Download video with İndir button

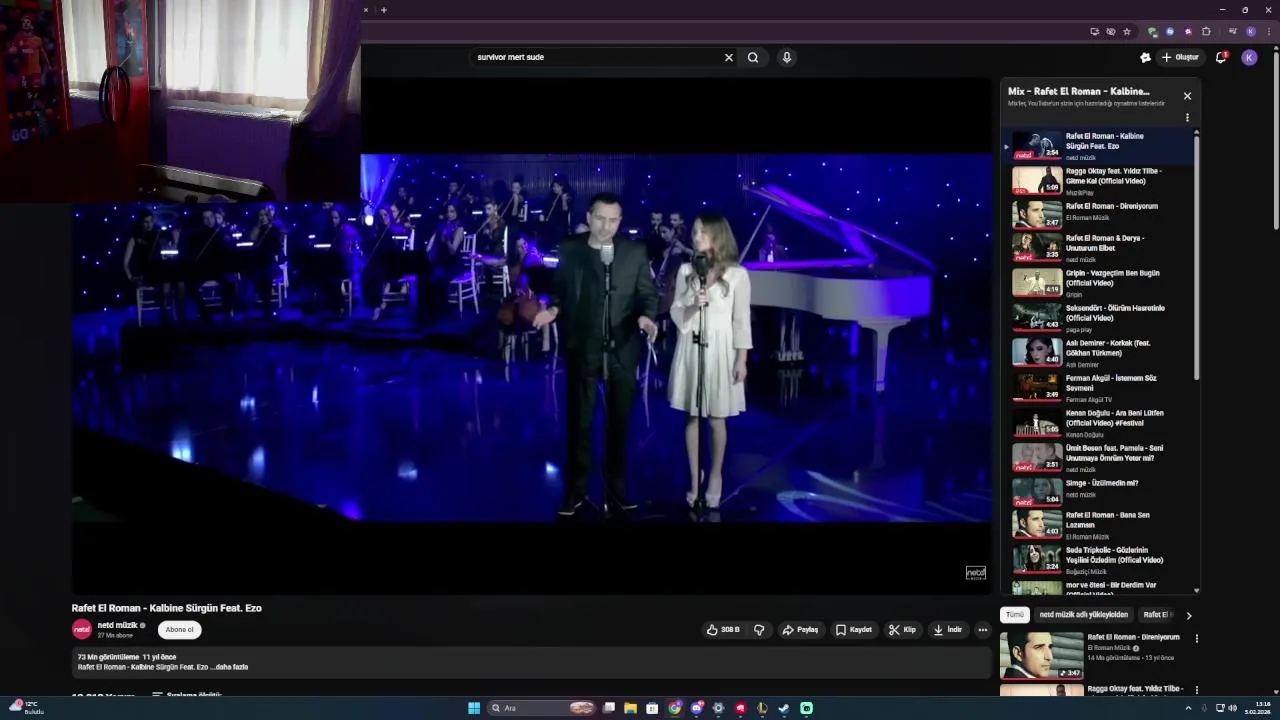point(947,630)
